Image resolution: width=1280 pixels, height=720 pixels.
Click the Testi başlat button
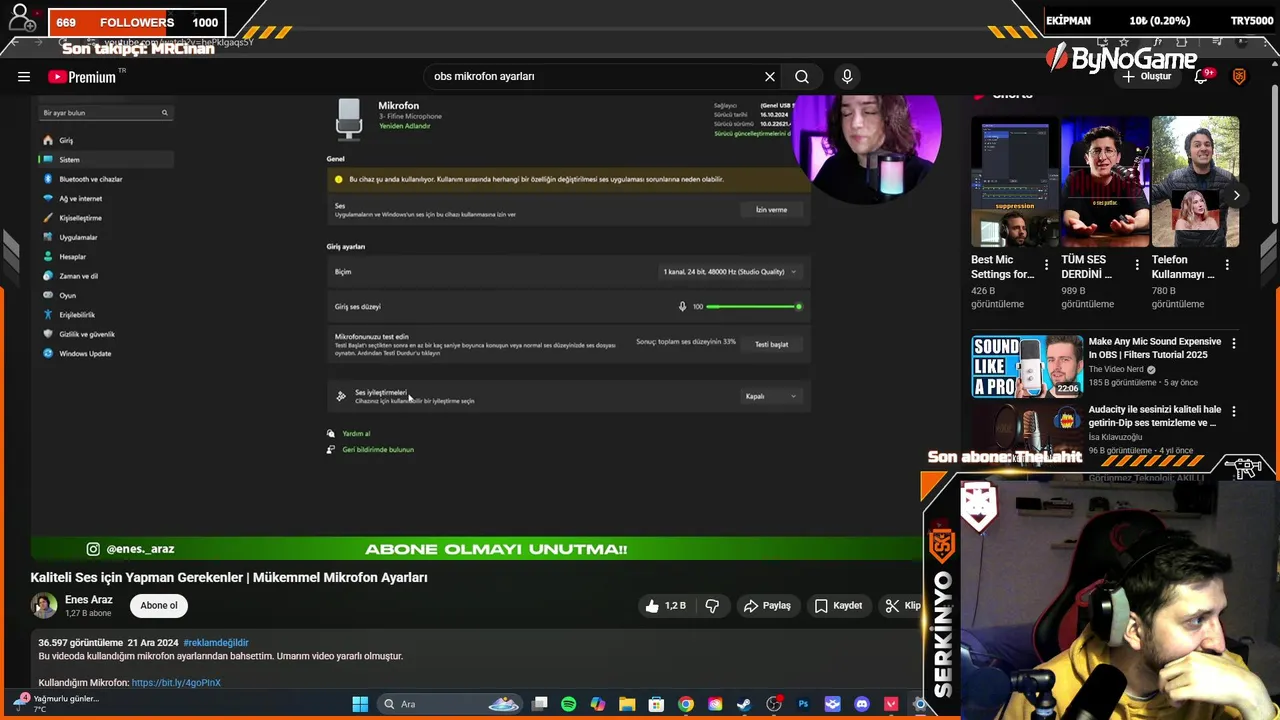pyautogui.click(x=771, y=344)
